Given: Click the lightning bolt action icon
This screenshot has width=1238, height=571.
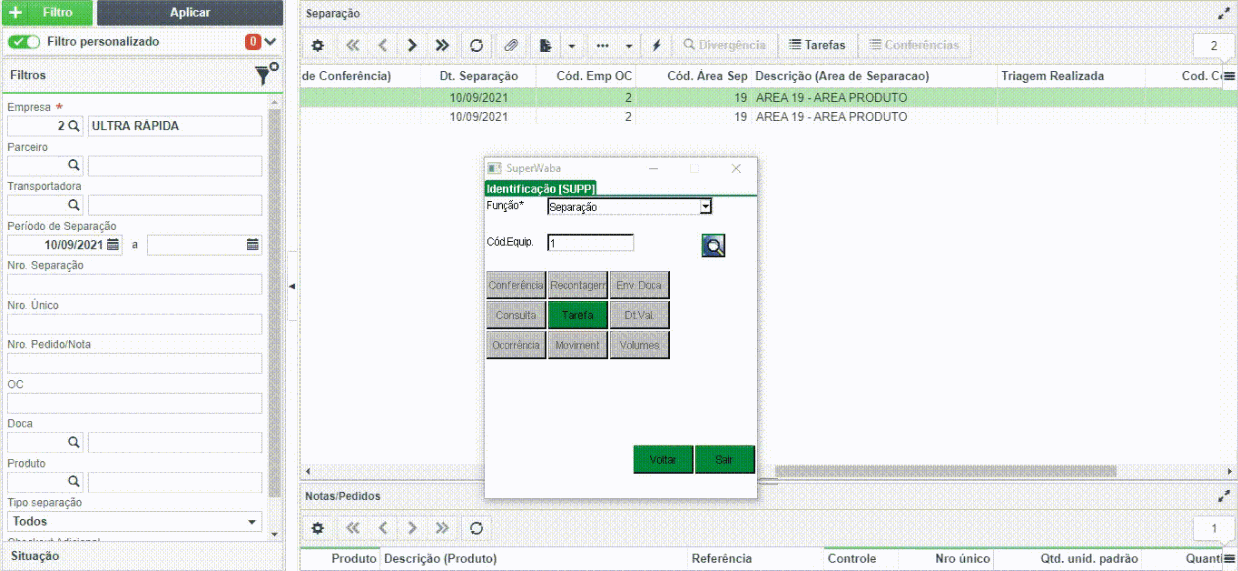Looking at the screenshot, I should point(657,45).
